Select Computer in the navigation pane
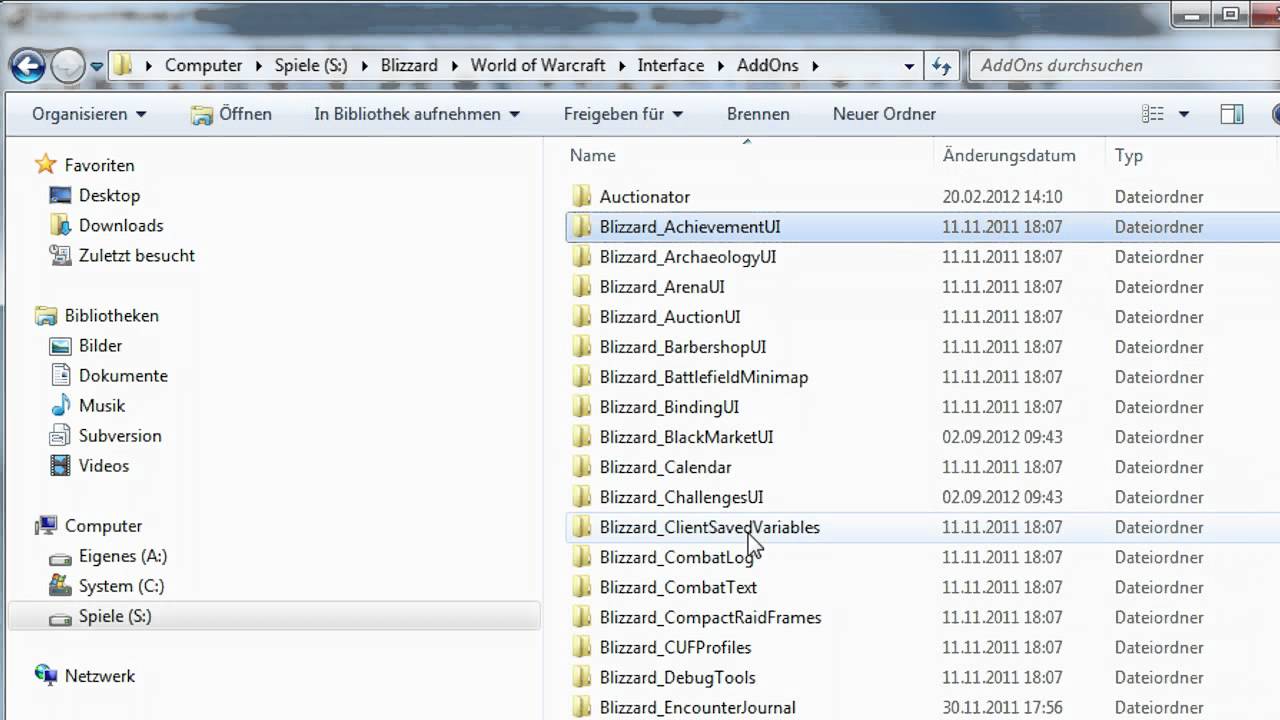The image size is (1280, 720). 103,526
